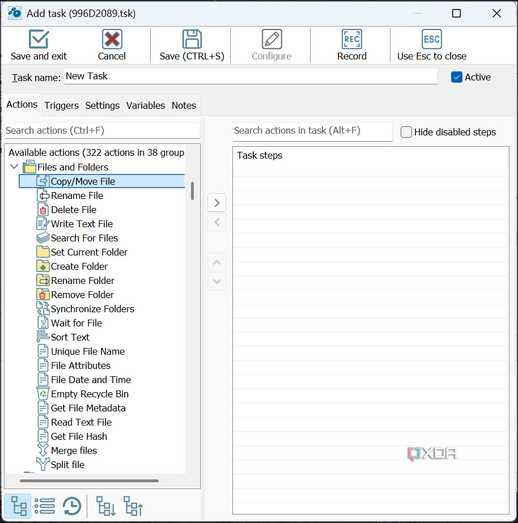Click the Remove Folder icon

tap(43, 295)
